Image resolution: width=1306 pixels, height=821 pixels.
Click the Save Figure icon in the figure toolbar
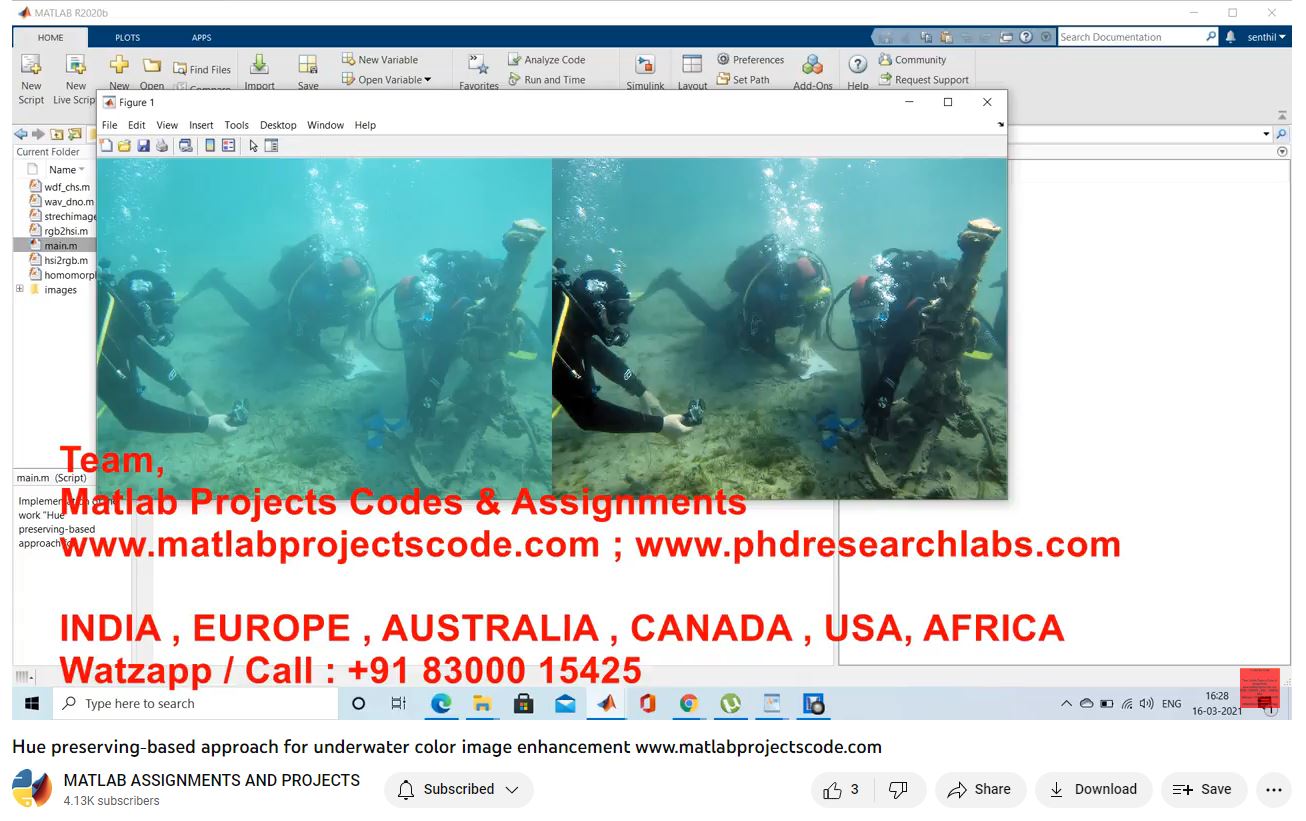pyautogui.click(x=143, y=146)
